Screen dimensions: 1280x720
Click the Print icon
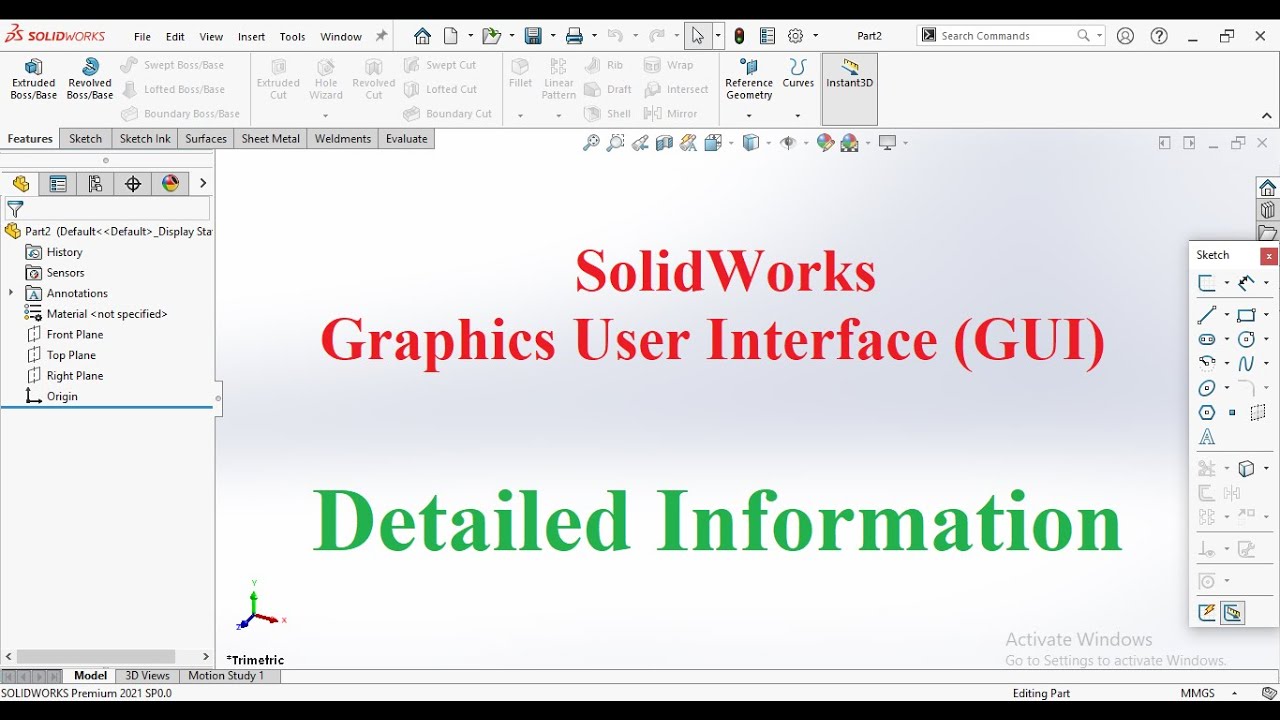pos(574,36)
